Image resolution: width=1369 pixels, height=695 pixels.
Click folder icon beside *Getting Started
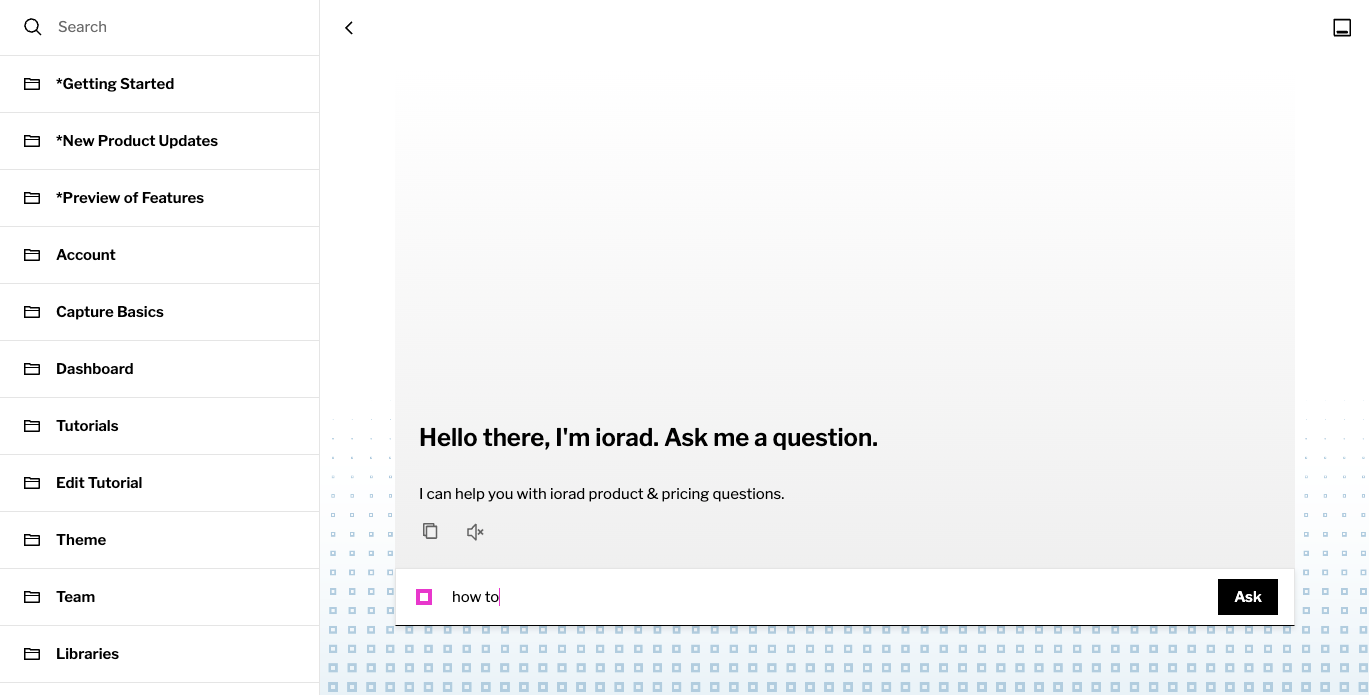pyautogui.click(x=32, y=84)
